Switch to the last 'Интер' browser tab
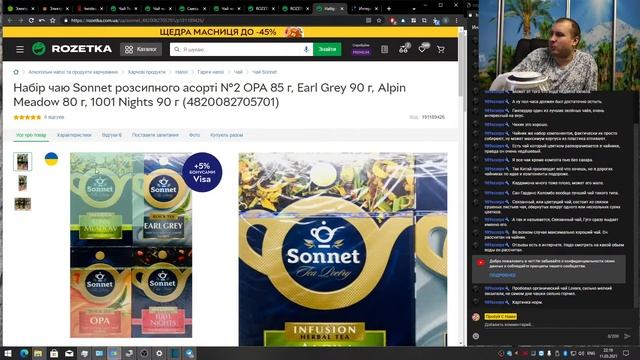The height and width of the screenshot is (360, 640). [x=364, y=9]
